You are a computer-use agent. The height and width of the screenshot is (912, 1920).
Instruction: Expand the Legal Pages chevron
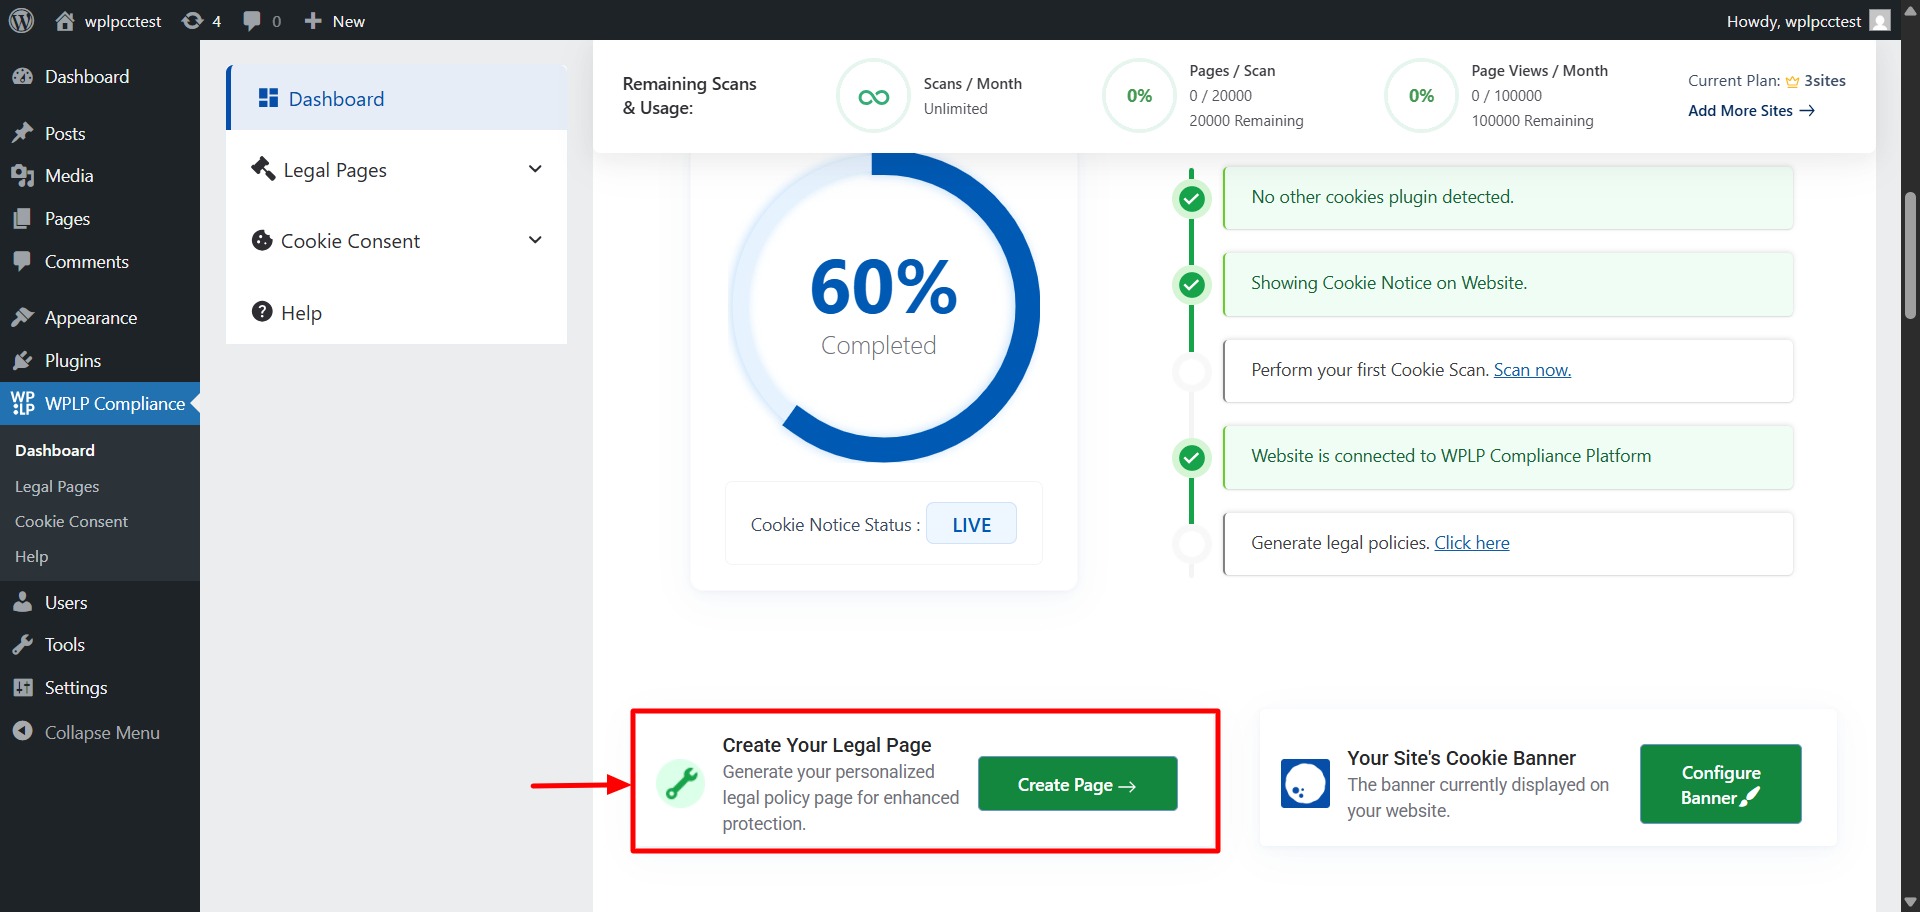point(535,169)
